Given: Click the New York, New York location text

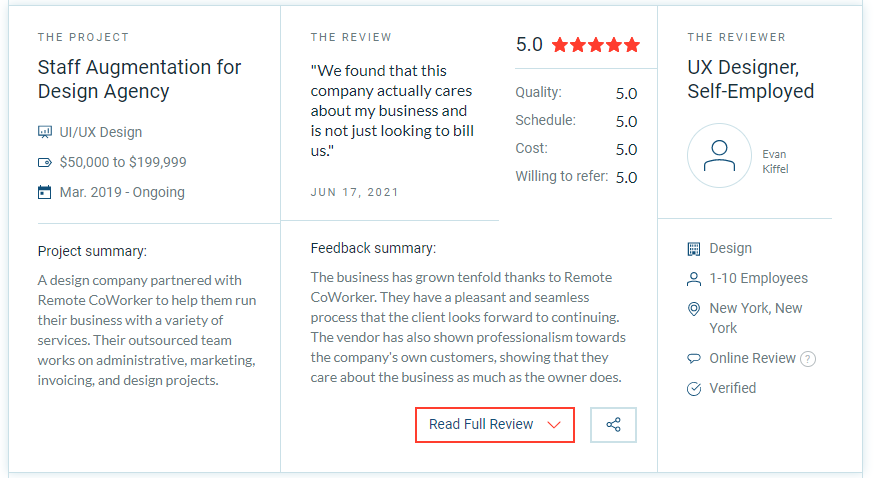Looking at the screenshot, I should [756, 318].
